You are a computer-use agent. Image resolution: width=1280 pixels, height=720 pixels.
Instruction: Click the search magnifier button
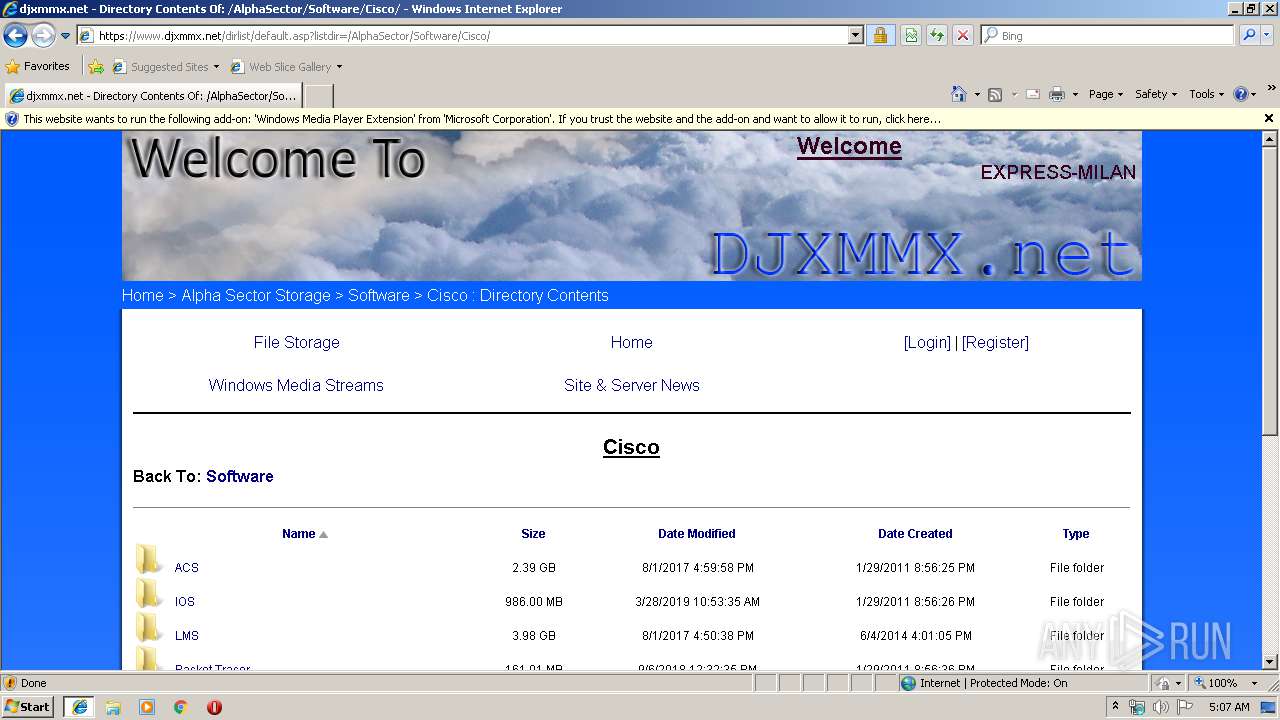(x=1248, y=35)
